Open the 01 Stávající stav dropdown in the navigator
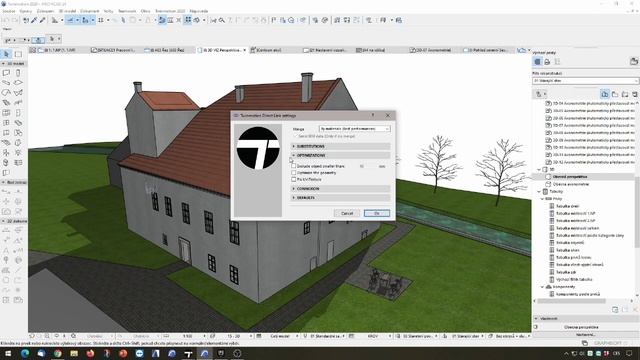This screenshot has width=640, height=360. [585, 81]
